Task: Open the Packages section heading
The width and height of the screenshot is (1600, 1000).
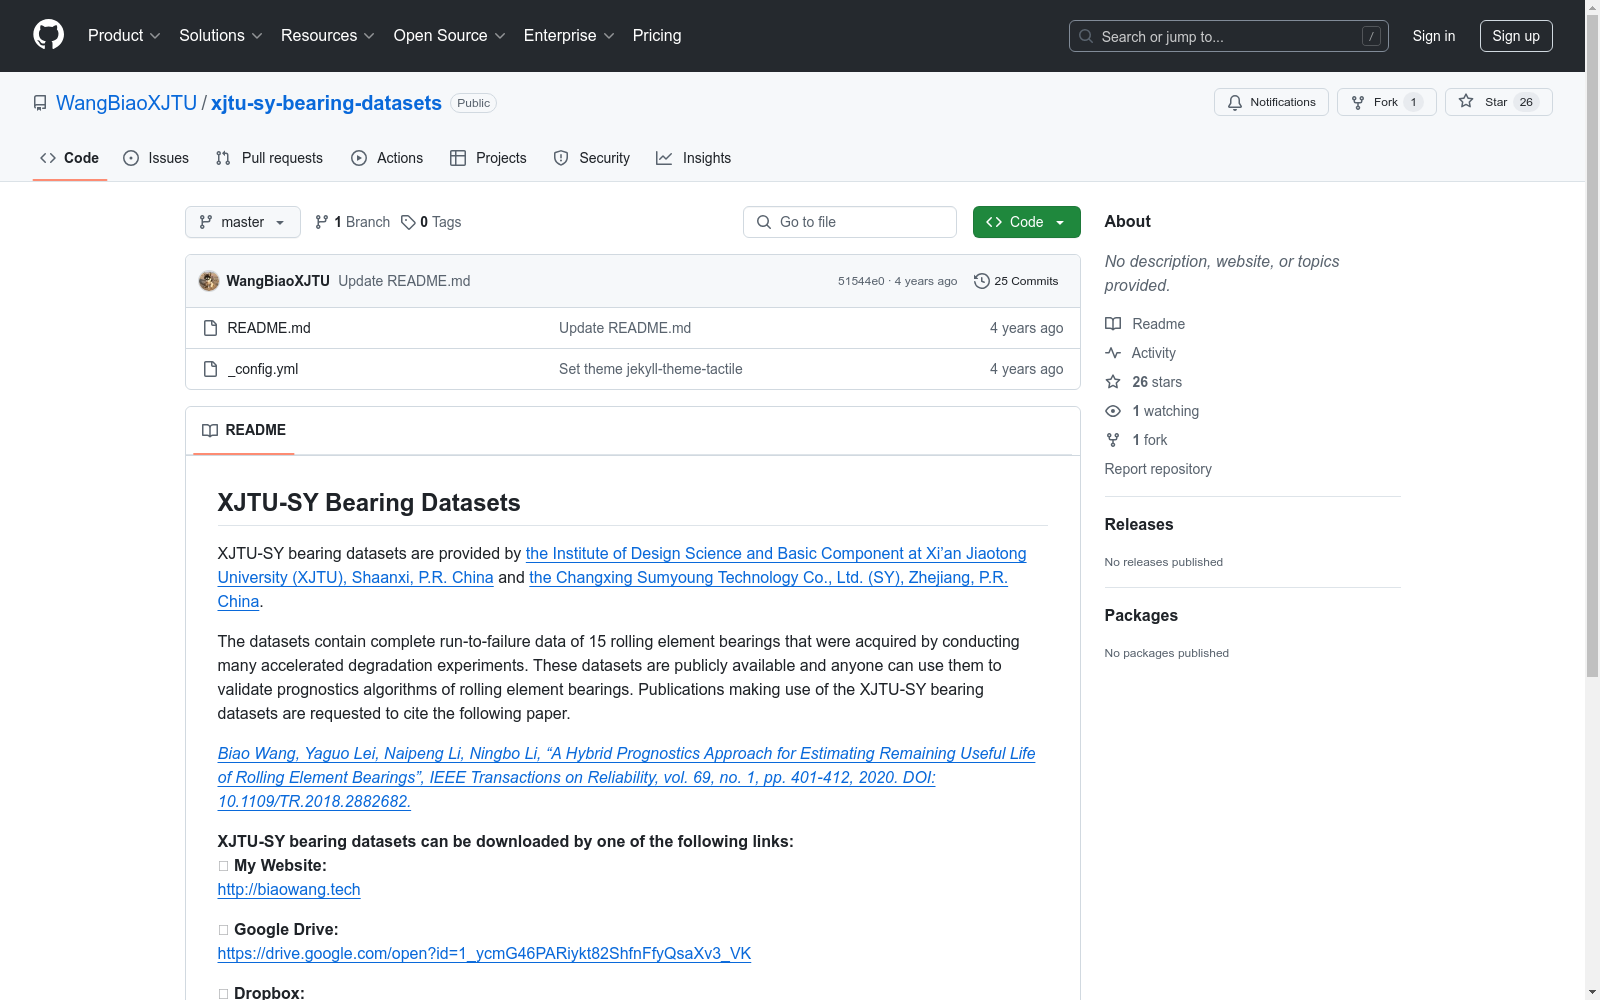Action: tap(1141, 615)
